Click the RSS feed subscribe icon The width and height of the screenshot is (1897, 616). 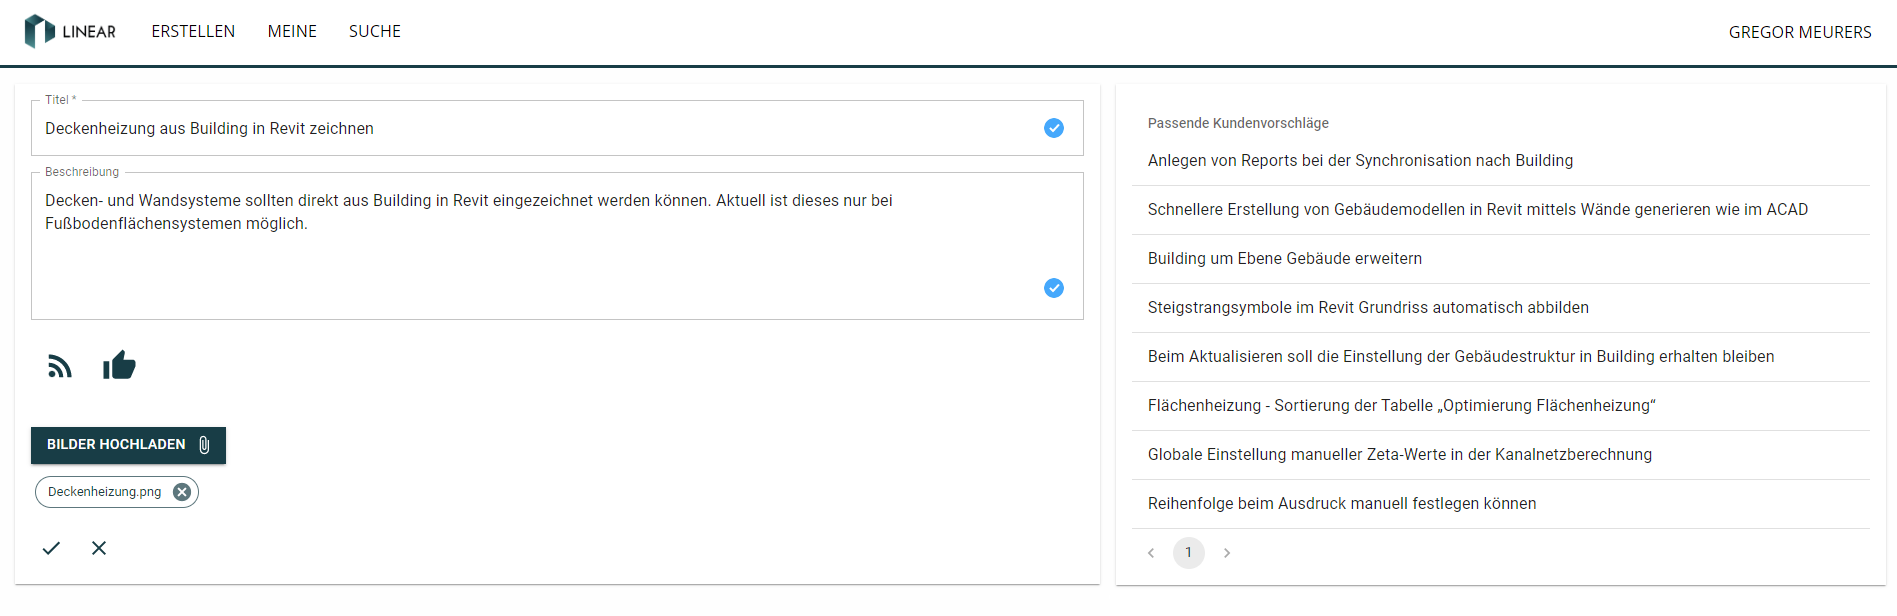(60, 367)
